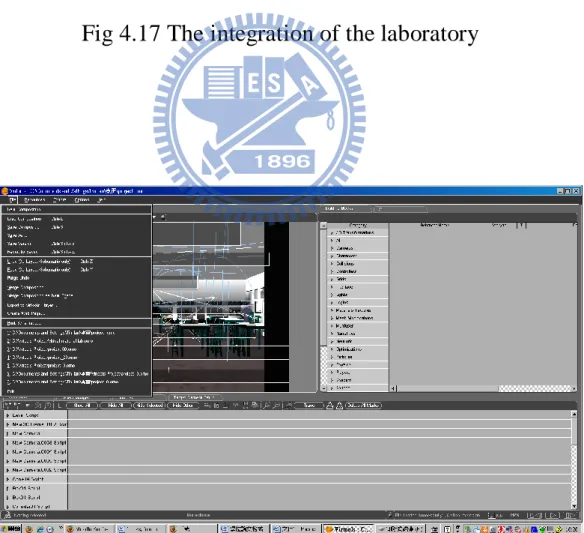
Task: Open the Resources menu
Action: point(34,200)
